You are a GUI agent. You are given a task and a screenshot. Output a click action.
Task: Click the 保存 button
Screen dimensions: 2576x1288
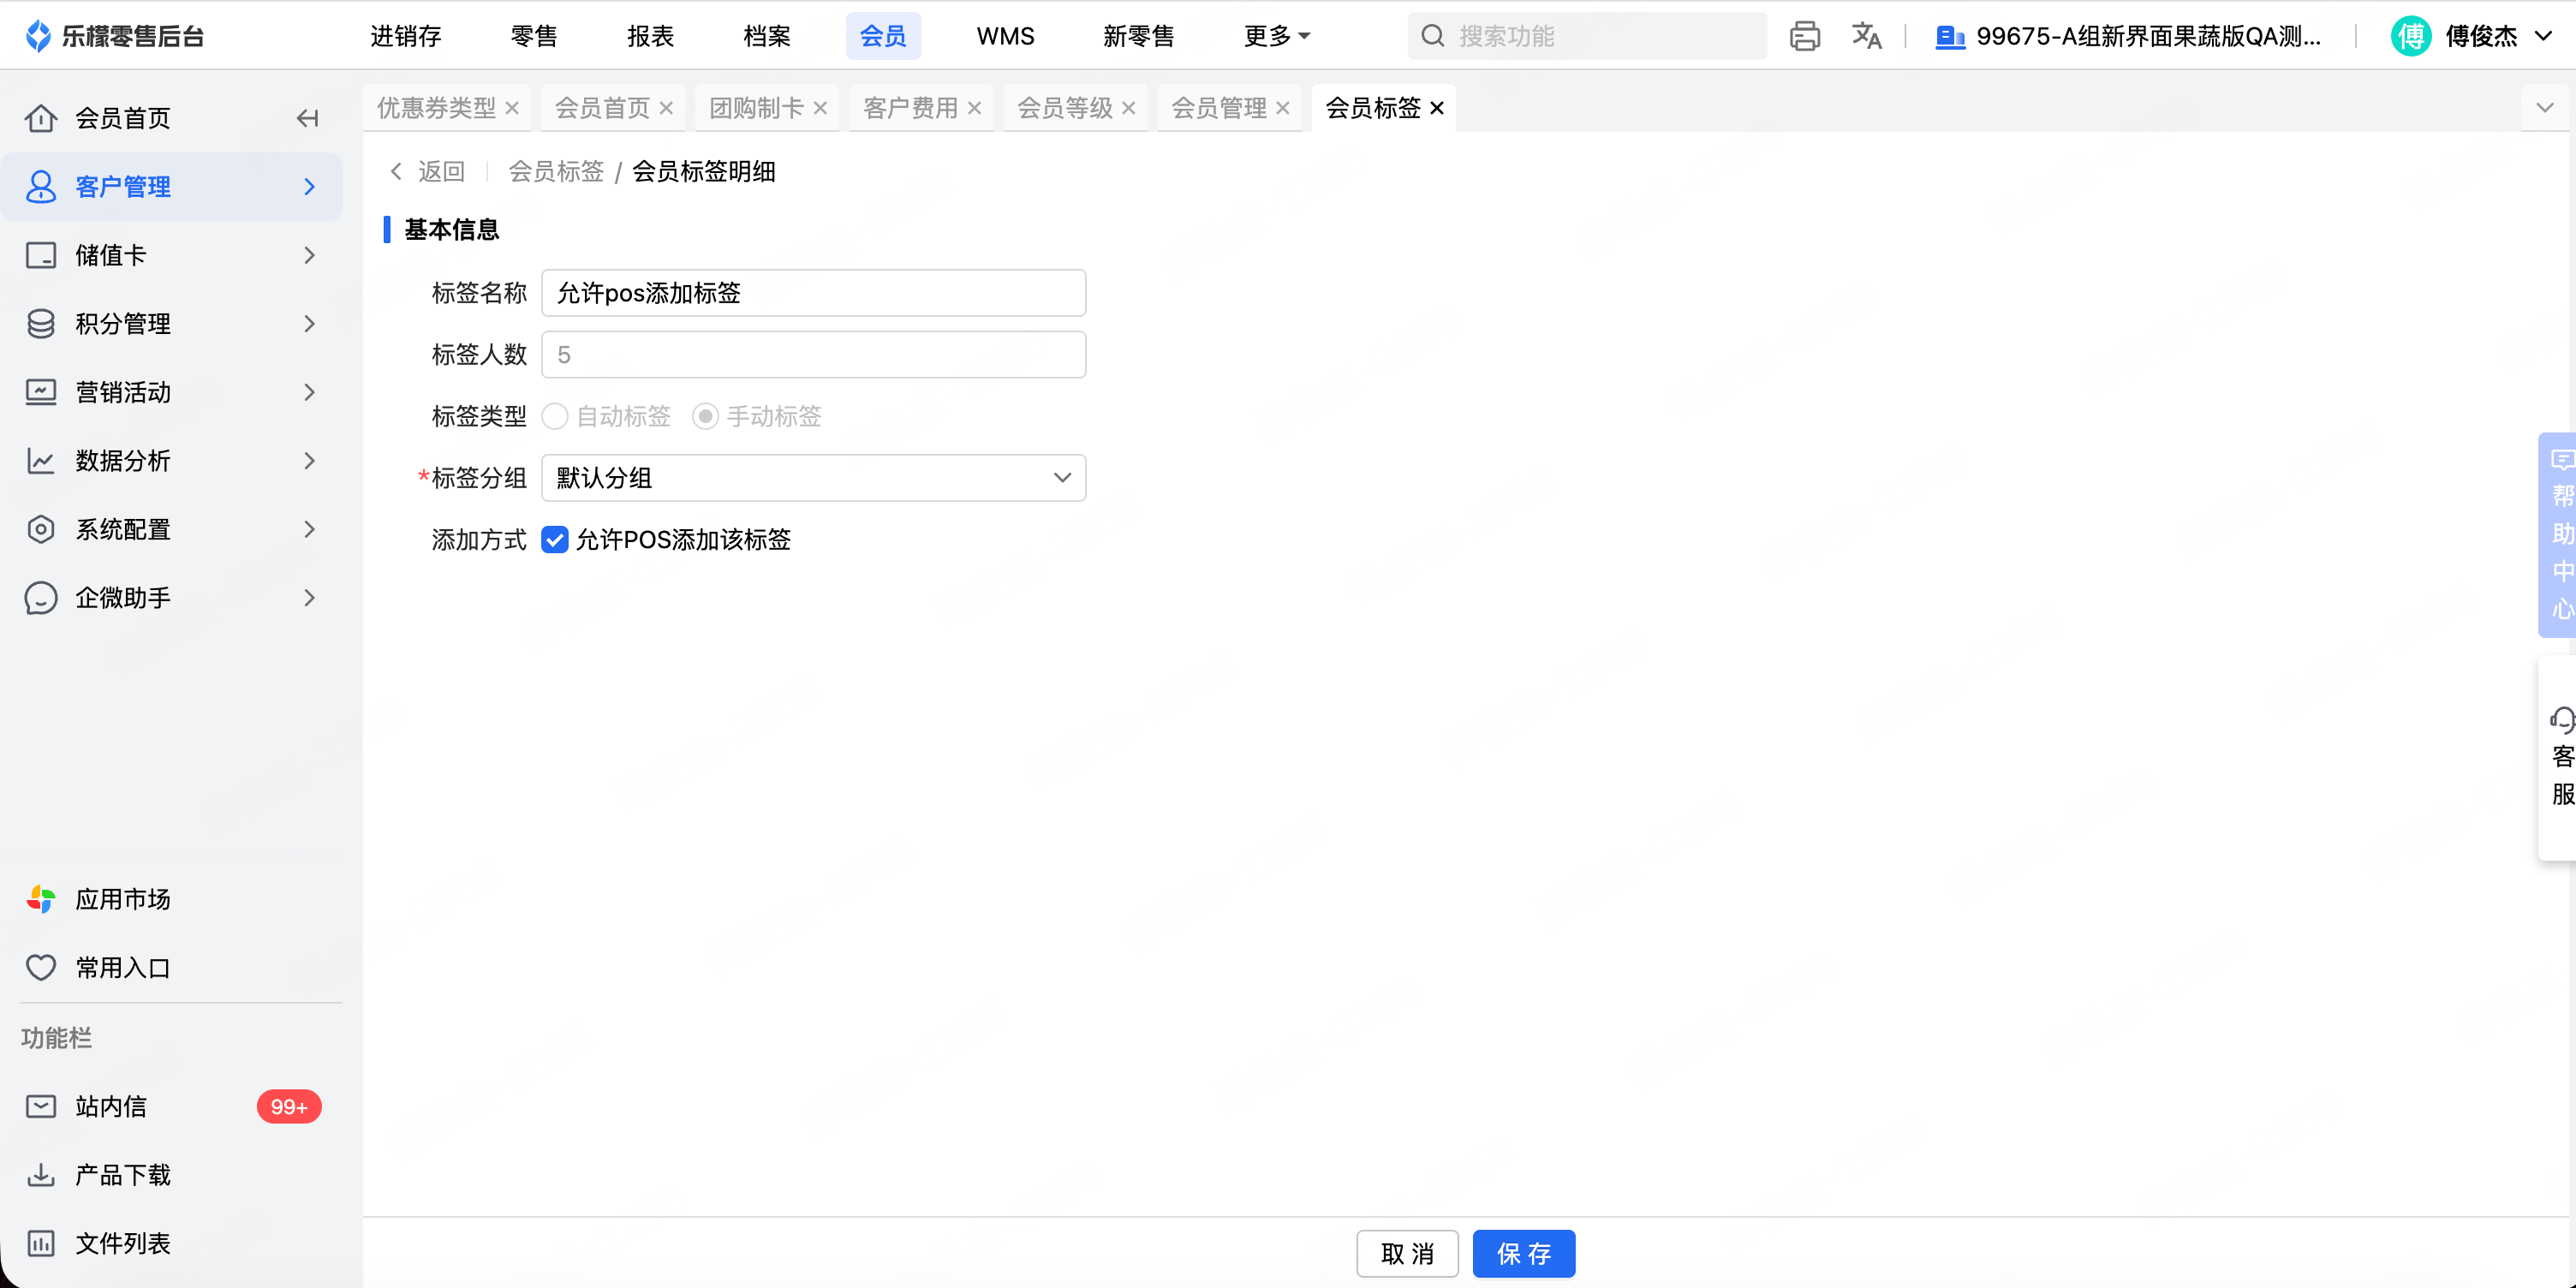[1523, 1253]
